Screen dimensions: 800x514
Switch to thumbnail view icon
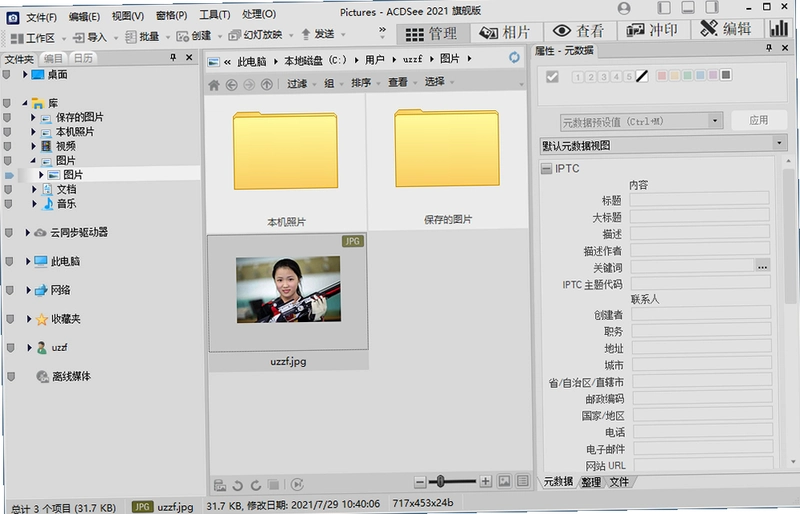point(504,481)
